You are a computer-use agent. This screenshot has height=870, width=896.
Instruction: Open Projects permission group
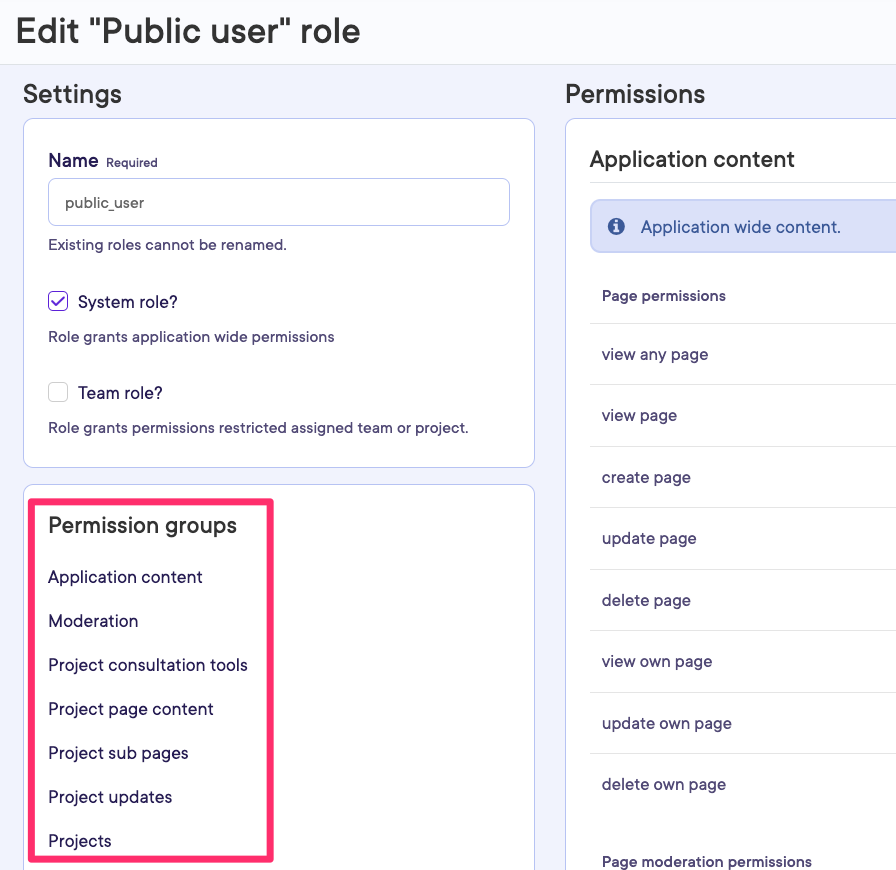point(80,841)
